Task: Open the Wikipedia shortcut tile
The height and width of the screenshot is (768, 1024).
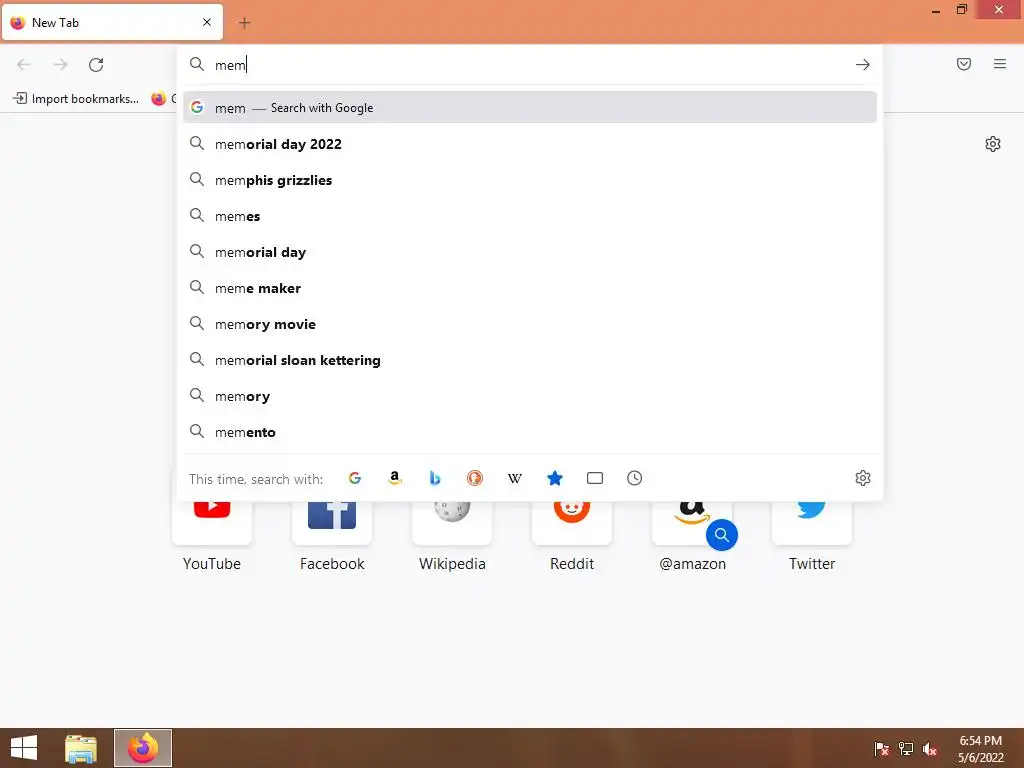Action: (452, 522)
